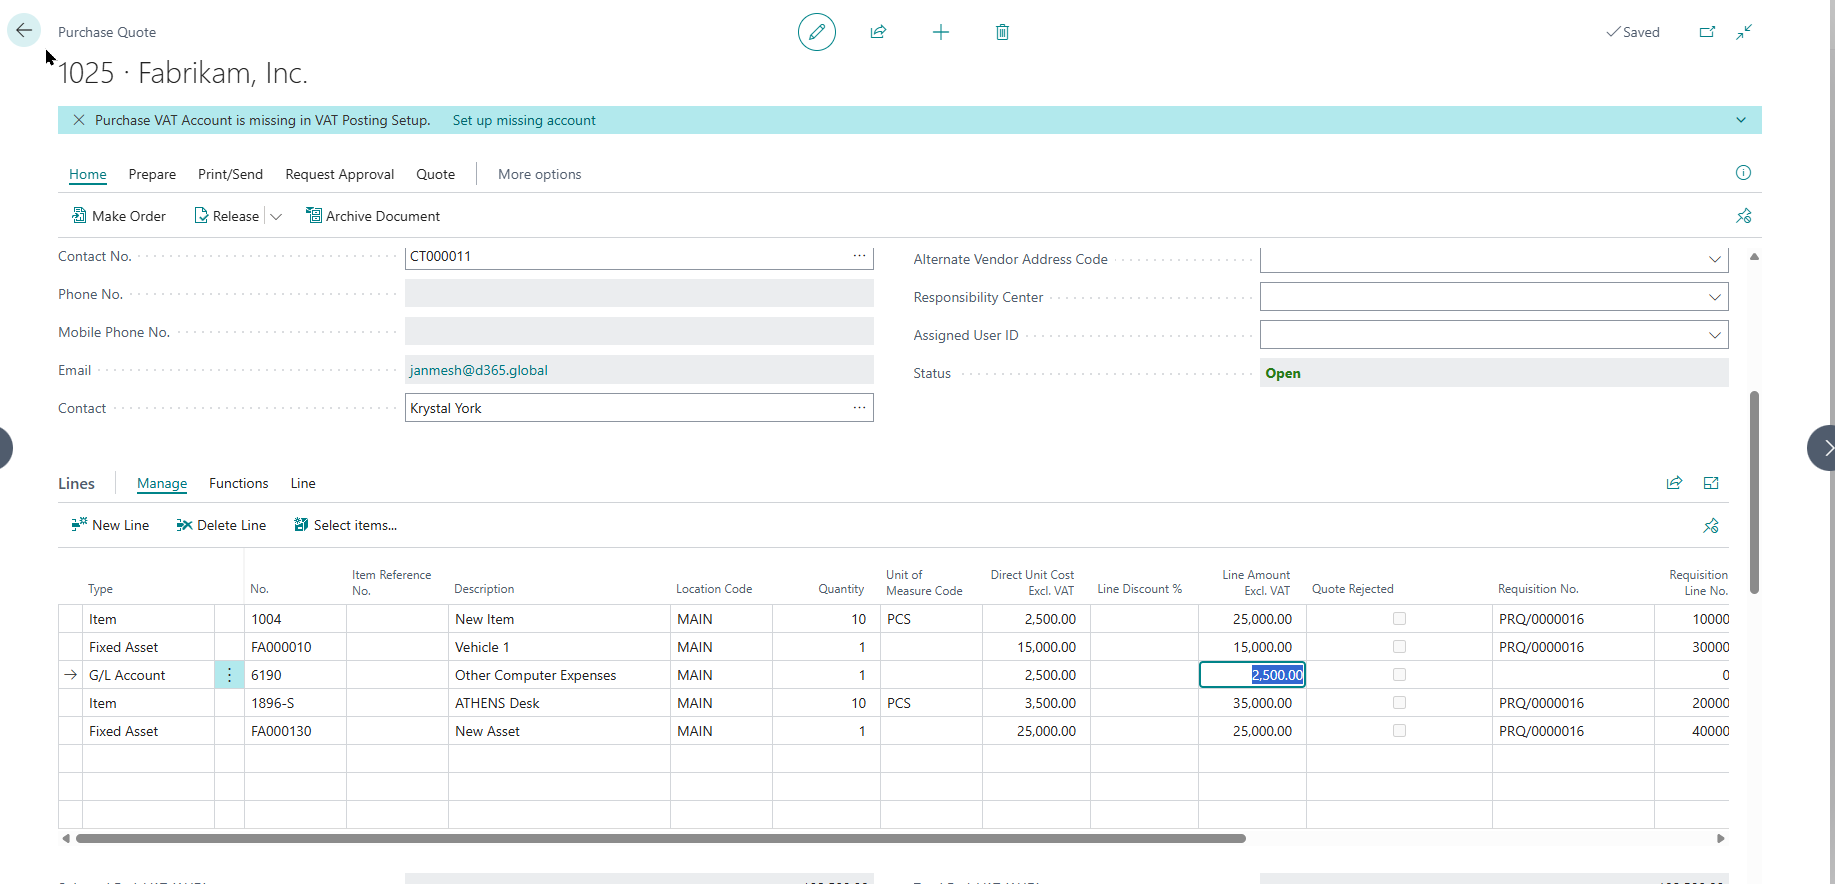Expand the Responsibility Center dropdown

(x=1714, y=297)
